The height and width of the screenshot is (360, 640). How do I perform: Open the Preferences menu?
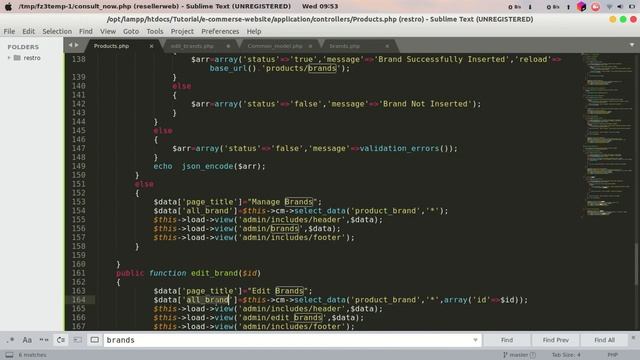point(220,31)
